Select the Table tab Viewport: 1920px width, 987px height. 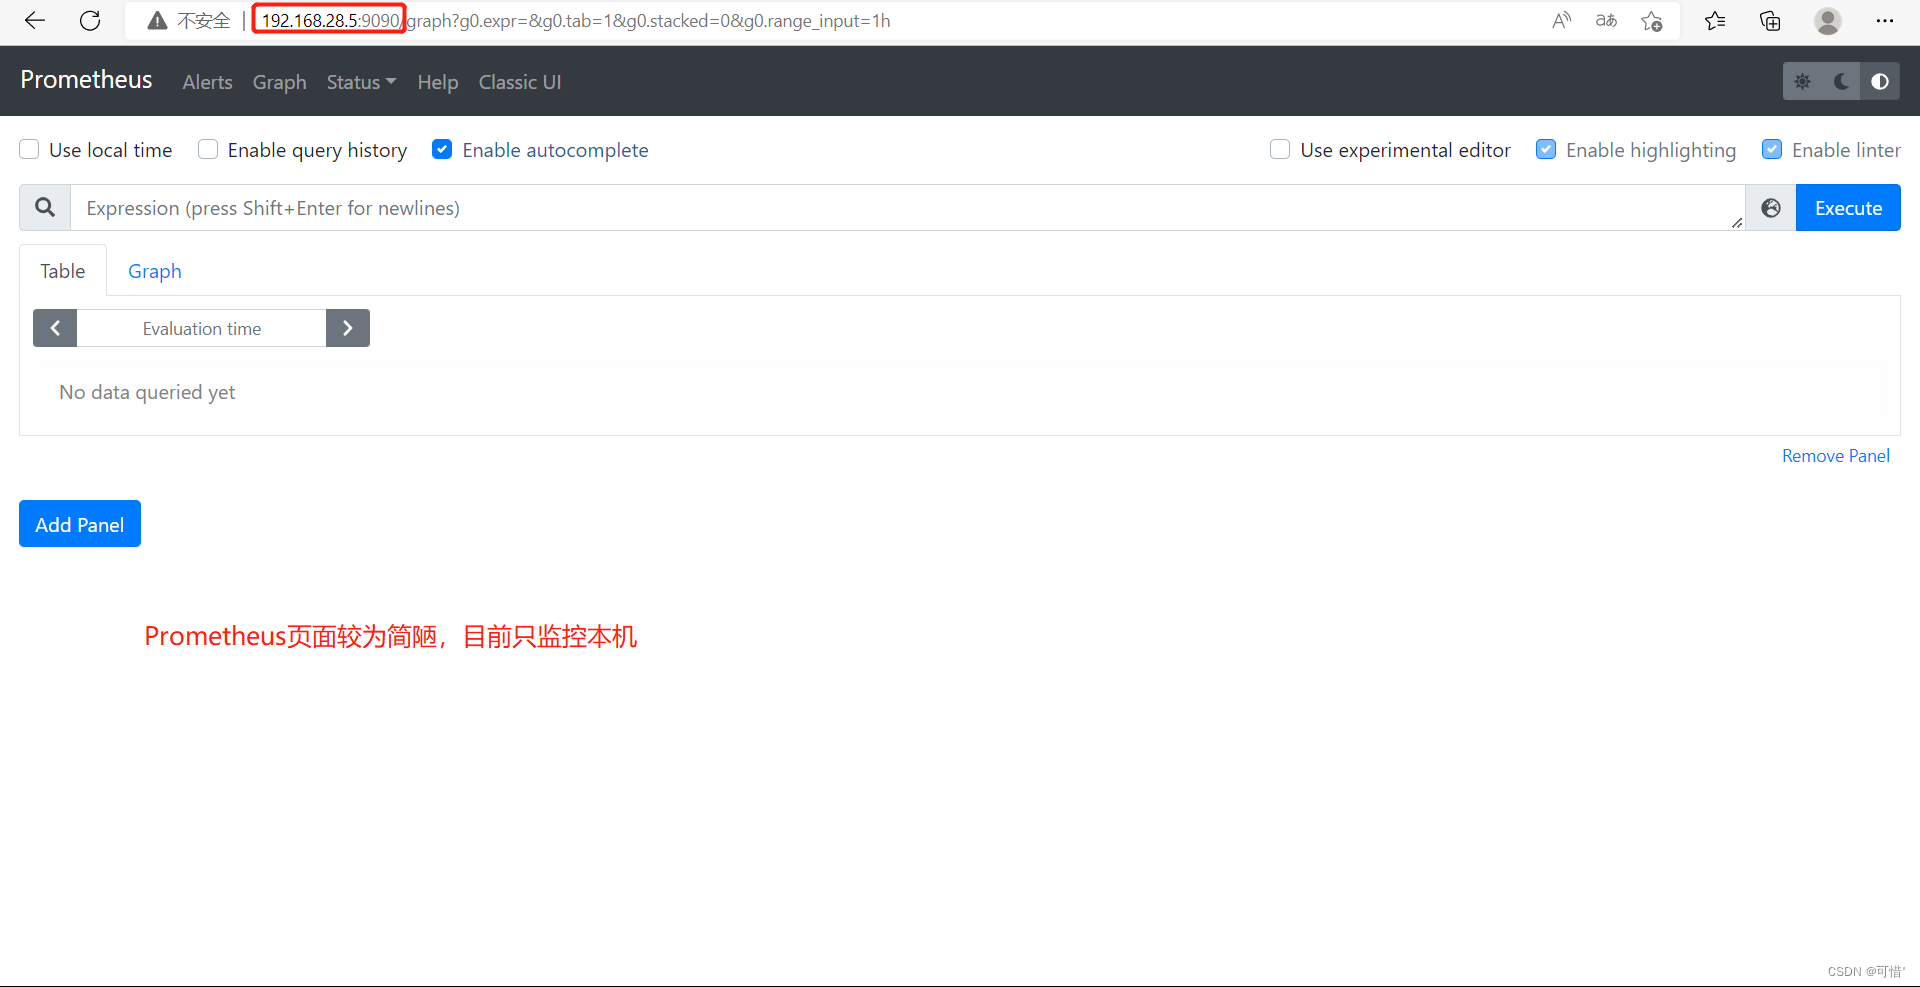pos(63,271)
